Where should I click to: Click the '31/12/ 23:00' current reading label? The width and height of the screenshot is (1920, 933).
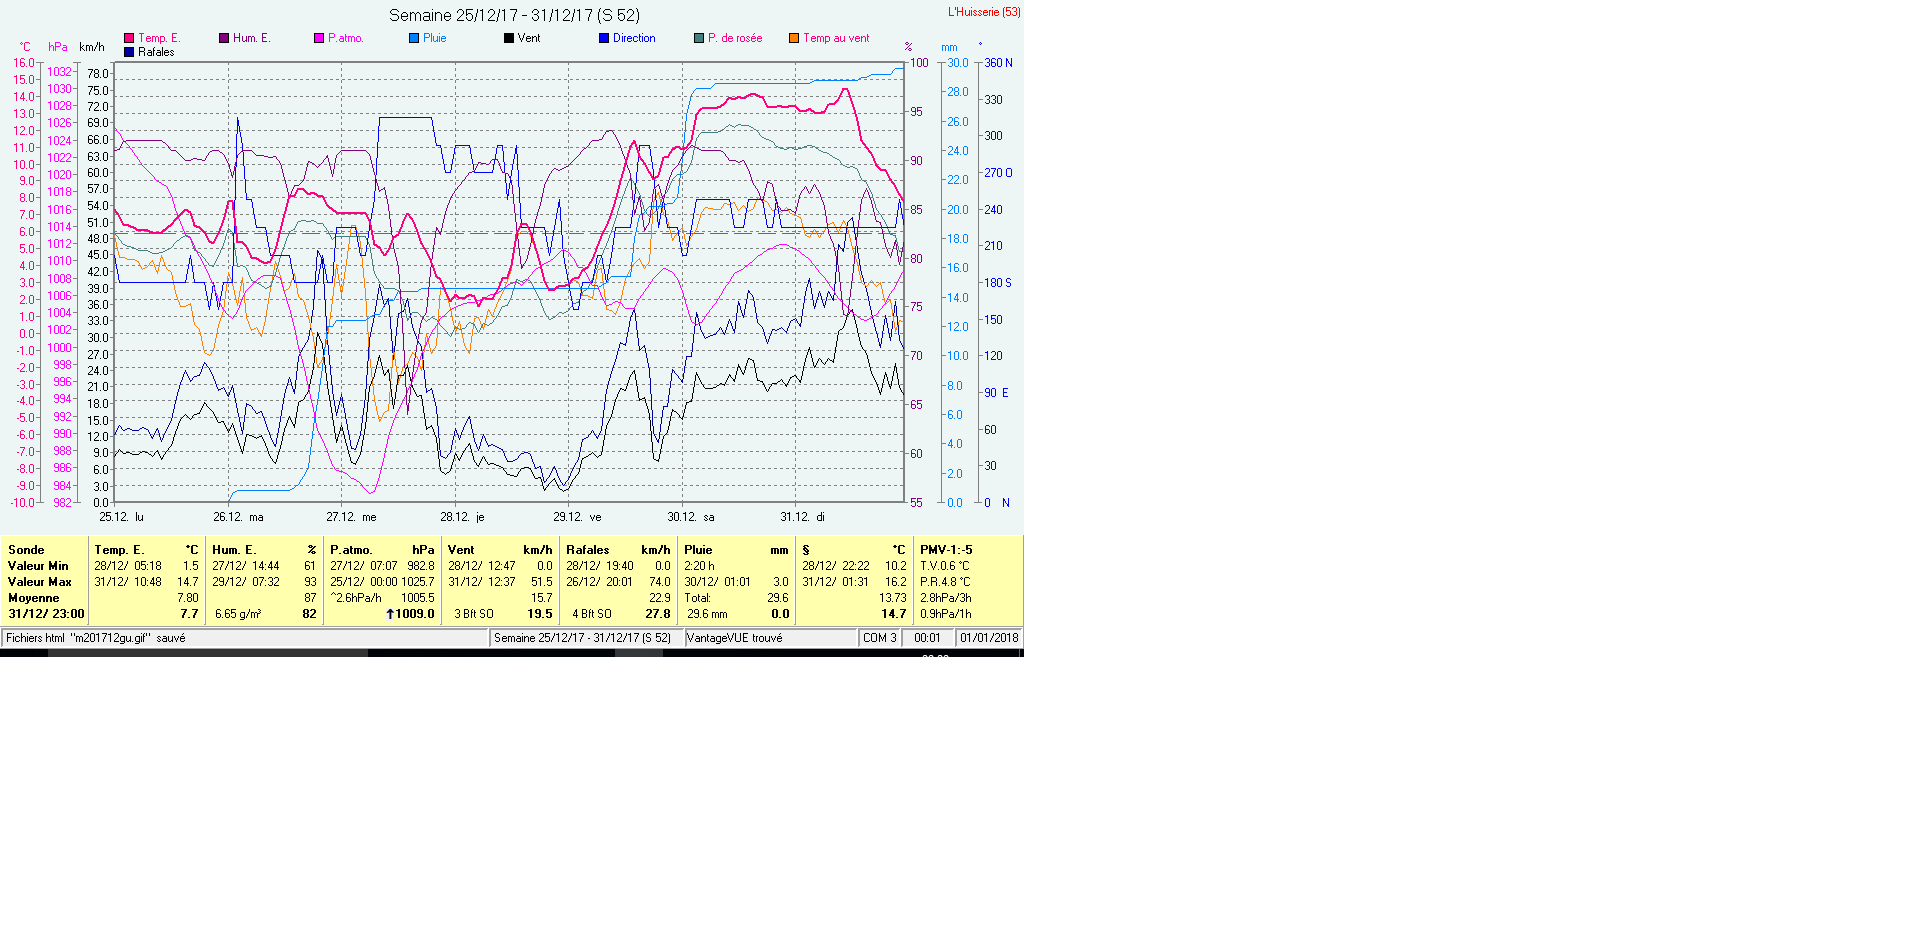[46, 614]
